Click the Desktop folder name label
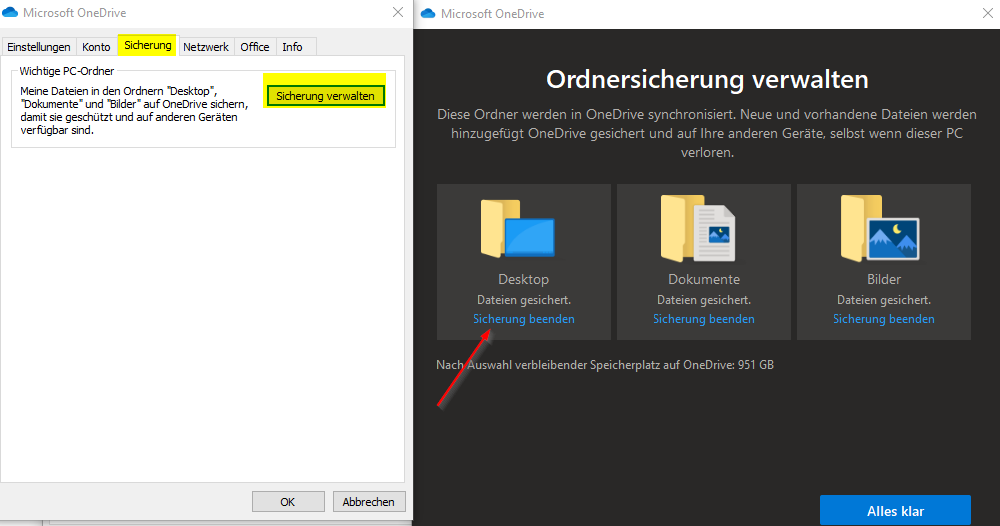 (524, 279)
